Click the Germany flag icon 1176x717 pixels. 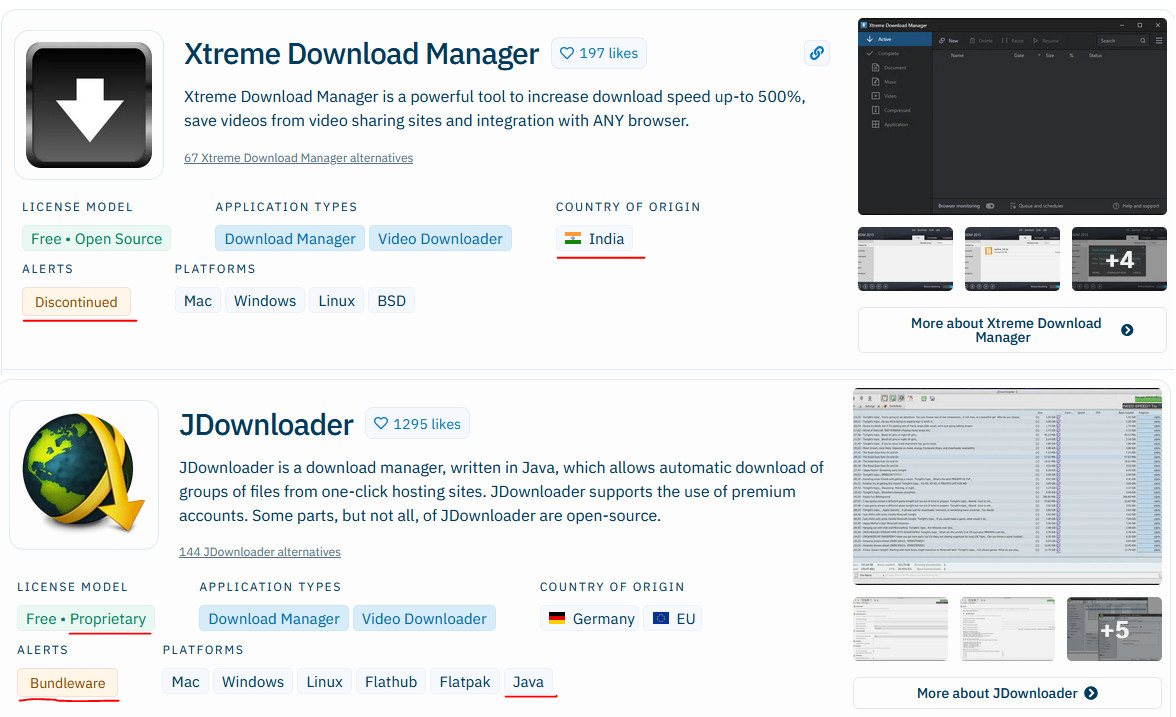pyautogui.click(x=556, y=619)
